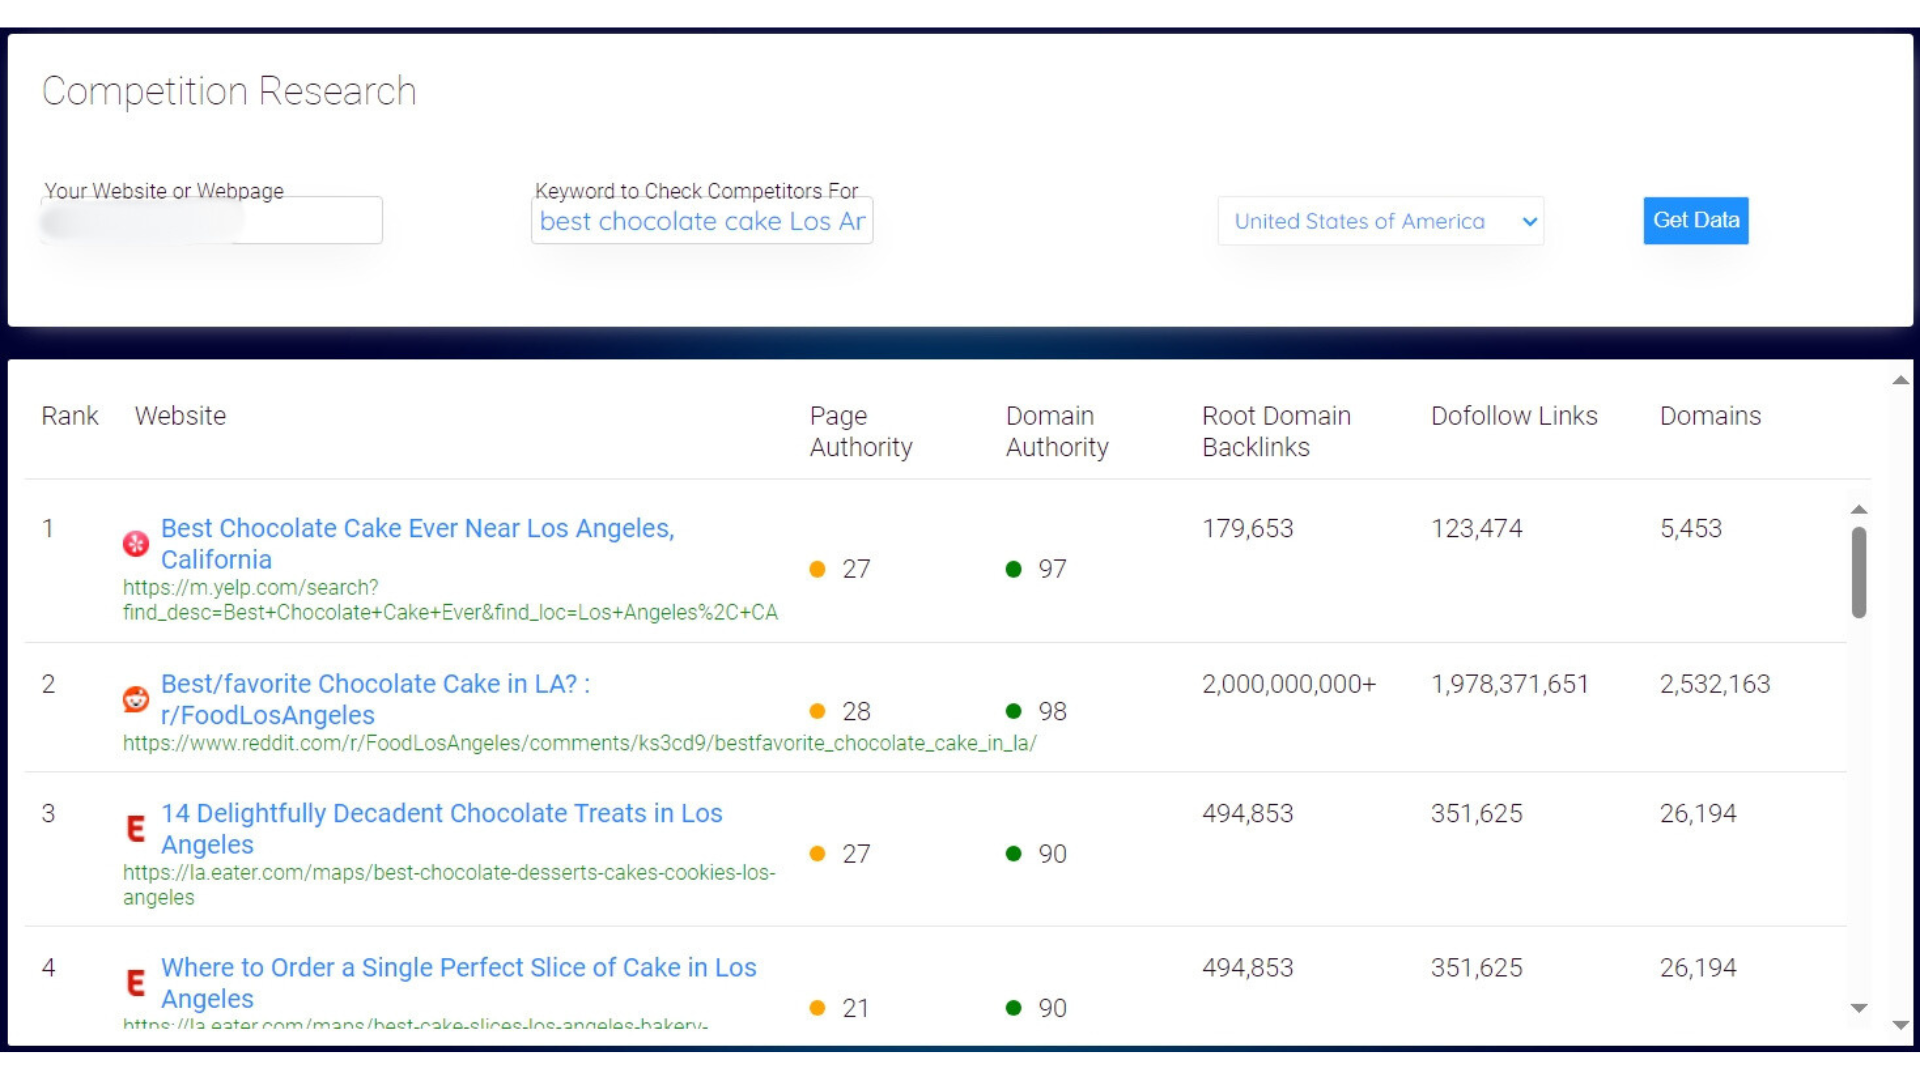Click the inner table scroll-down arrow
The height and width of the screenshot is (1080, 1920).
(x=1859, y=1008)
